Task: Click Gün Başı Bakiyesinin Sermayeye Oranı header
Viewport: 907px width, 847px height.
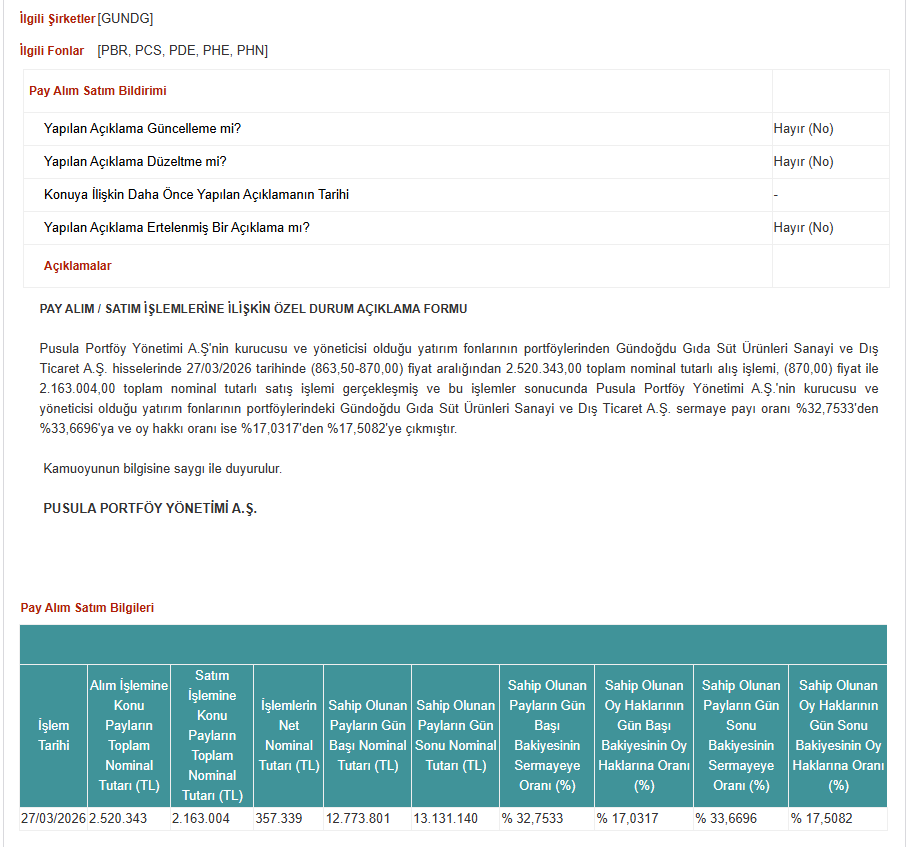Action: [547, 735]
